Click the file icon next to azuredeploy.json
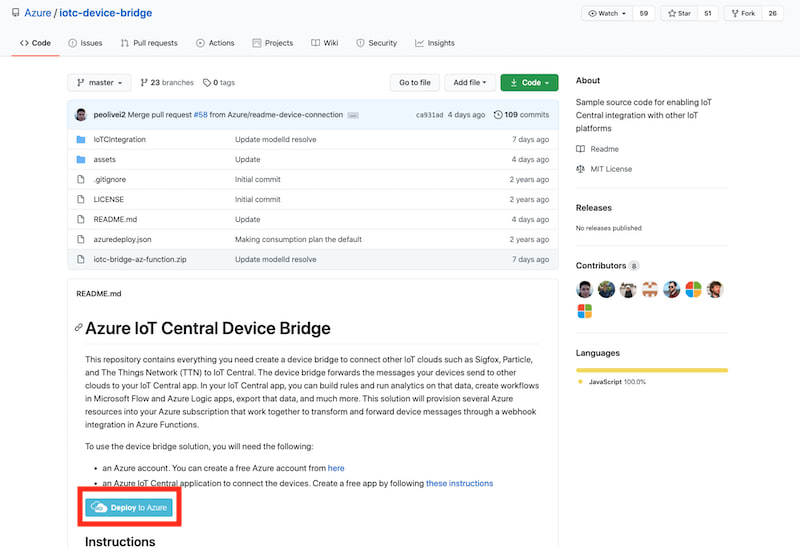This screenshot has height=548, width=800. [x=81, y=239]
